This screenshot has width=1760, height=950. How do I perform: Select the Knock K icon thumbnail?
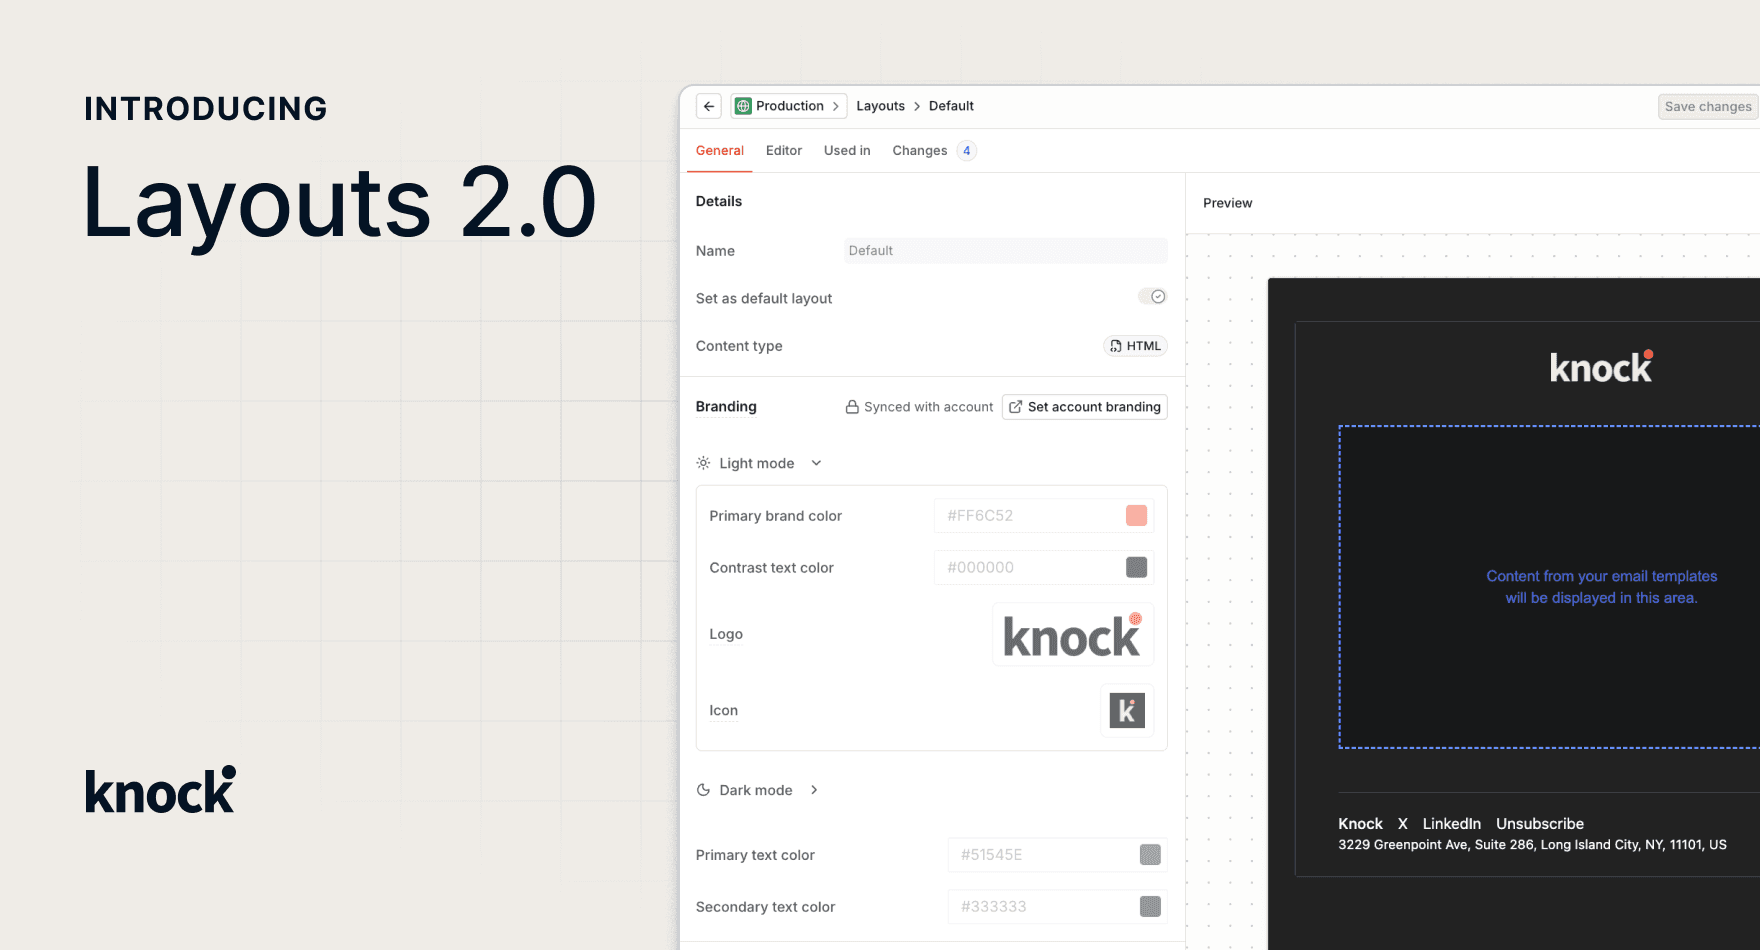(x=1127, y=711)
